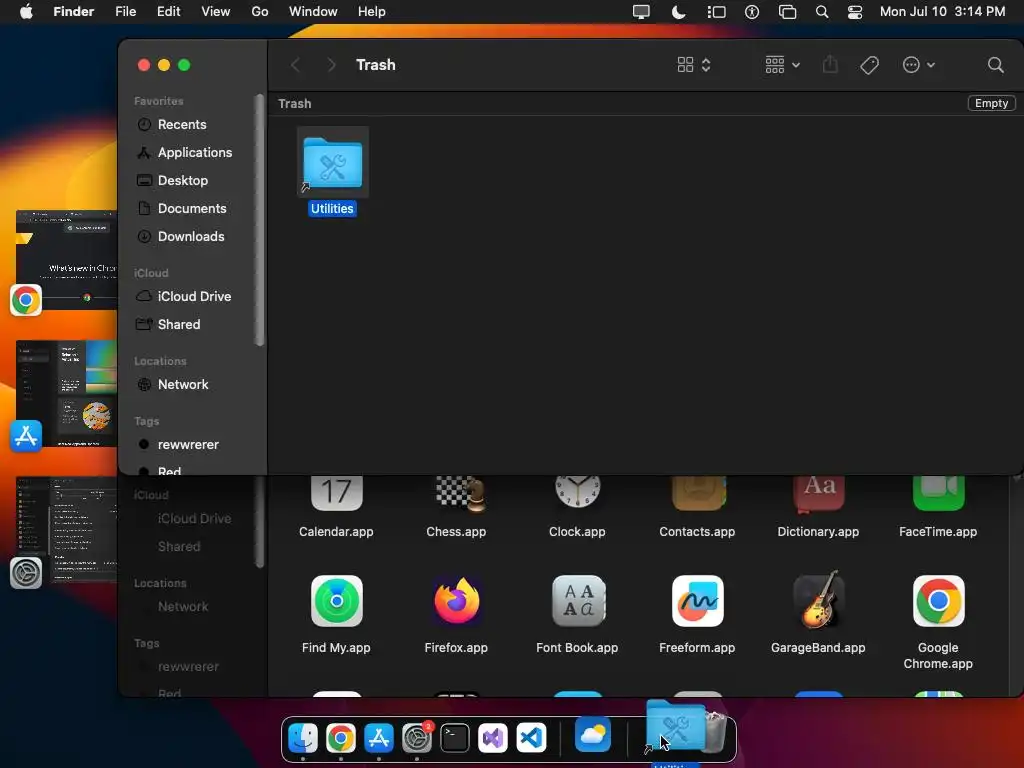Click Network in the back window sidebar
This screenshot has height=768, width=1024.
click(183, 607)
